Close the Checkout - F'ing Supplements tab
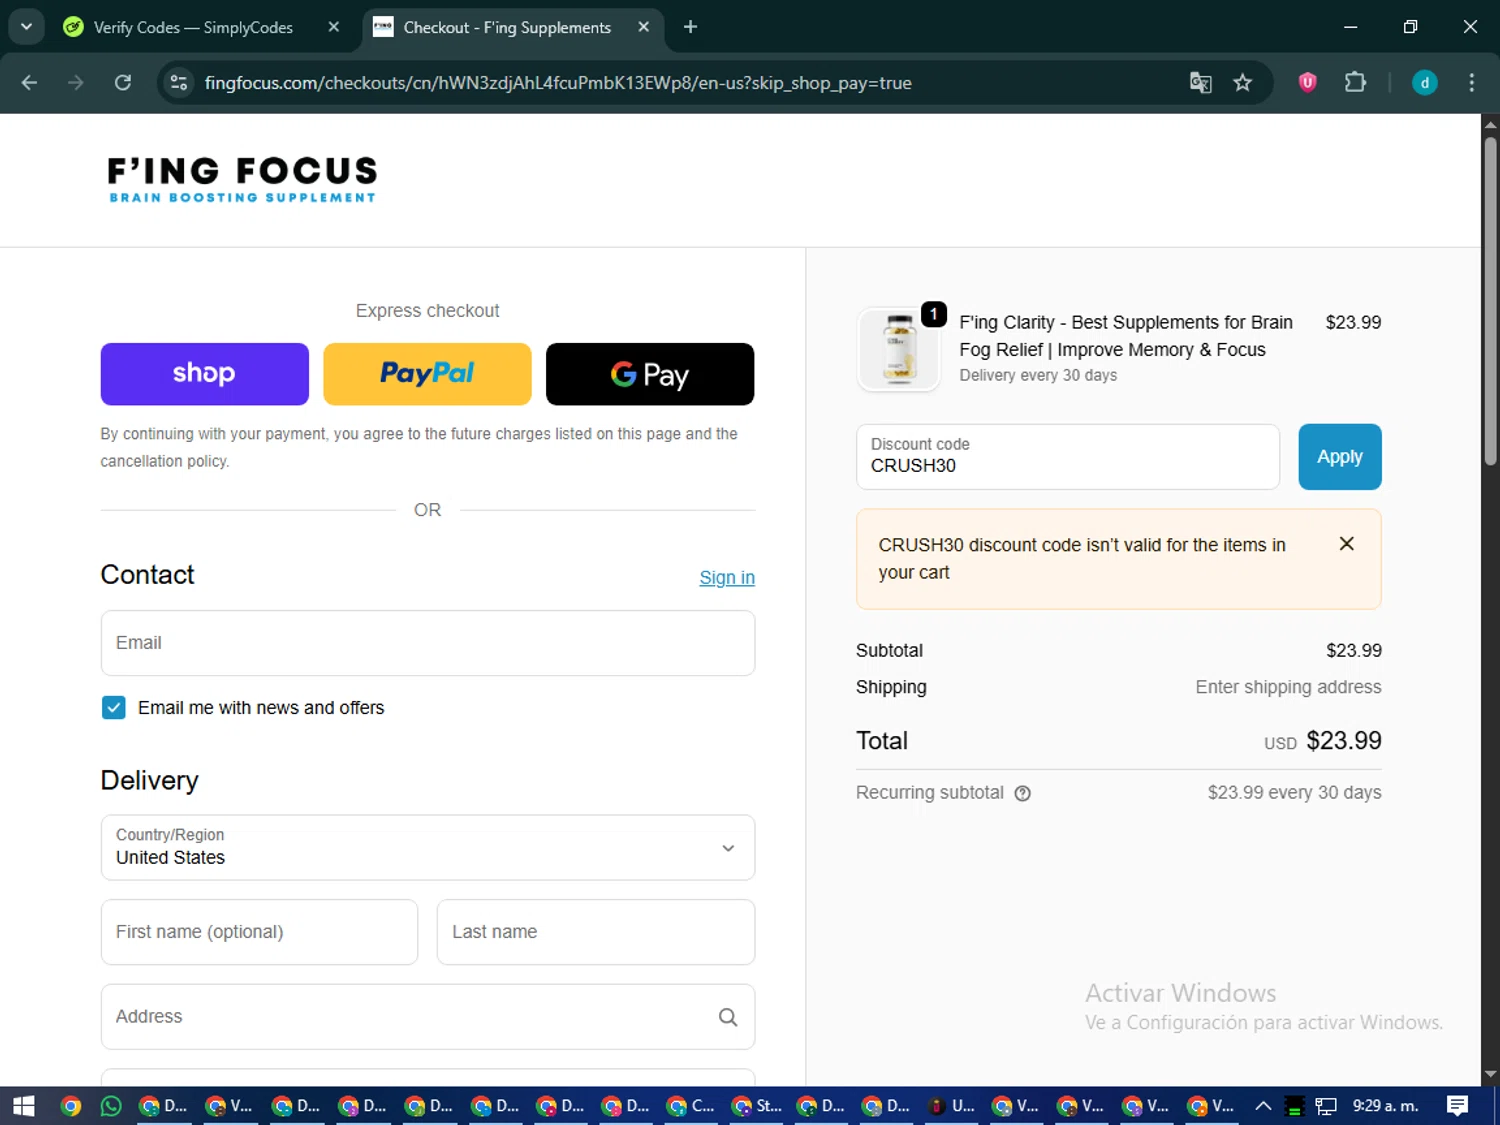1500x1125 pixels. click(644, 27)
